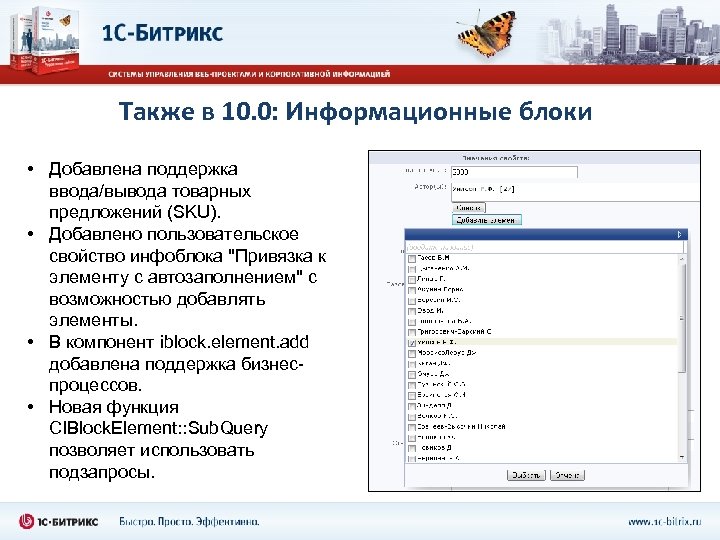Click the blue arrow icon in the popup header
720x540 pixels.
680,235
